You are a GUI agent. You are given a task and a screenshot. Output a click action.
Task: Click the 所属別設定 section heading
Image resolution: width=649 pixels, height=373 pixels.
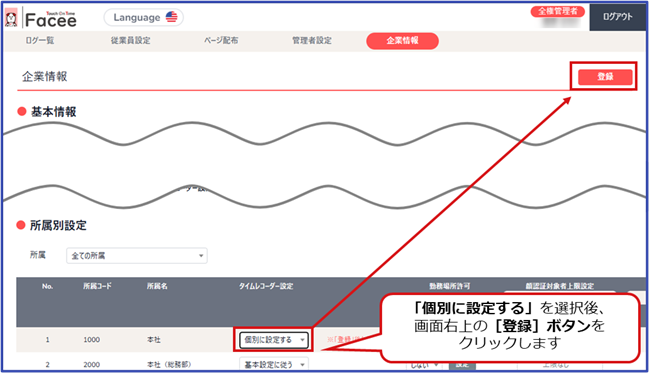[x=58, y=225]
